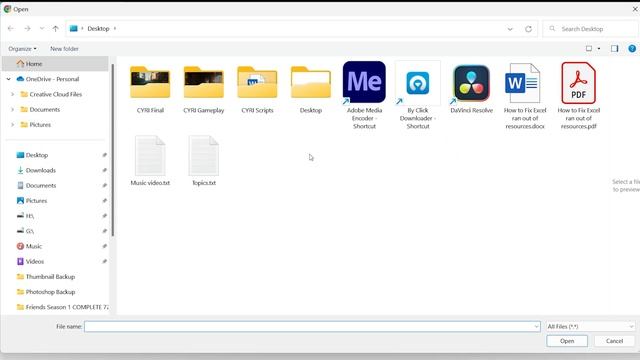Viewport: 640px width, 360px height.
Task: Open the All Files type dropdown
Action: click(590, 327)
